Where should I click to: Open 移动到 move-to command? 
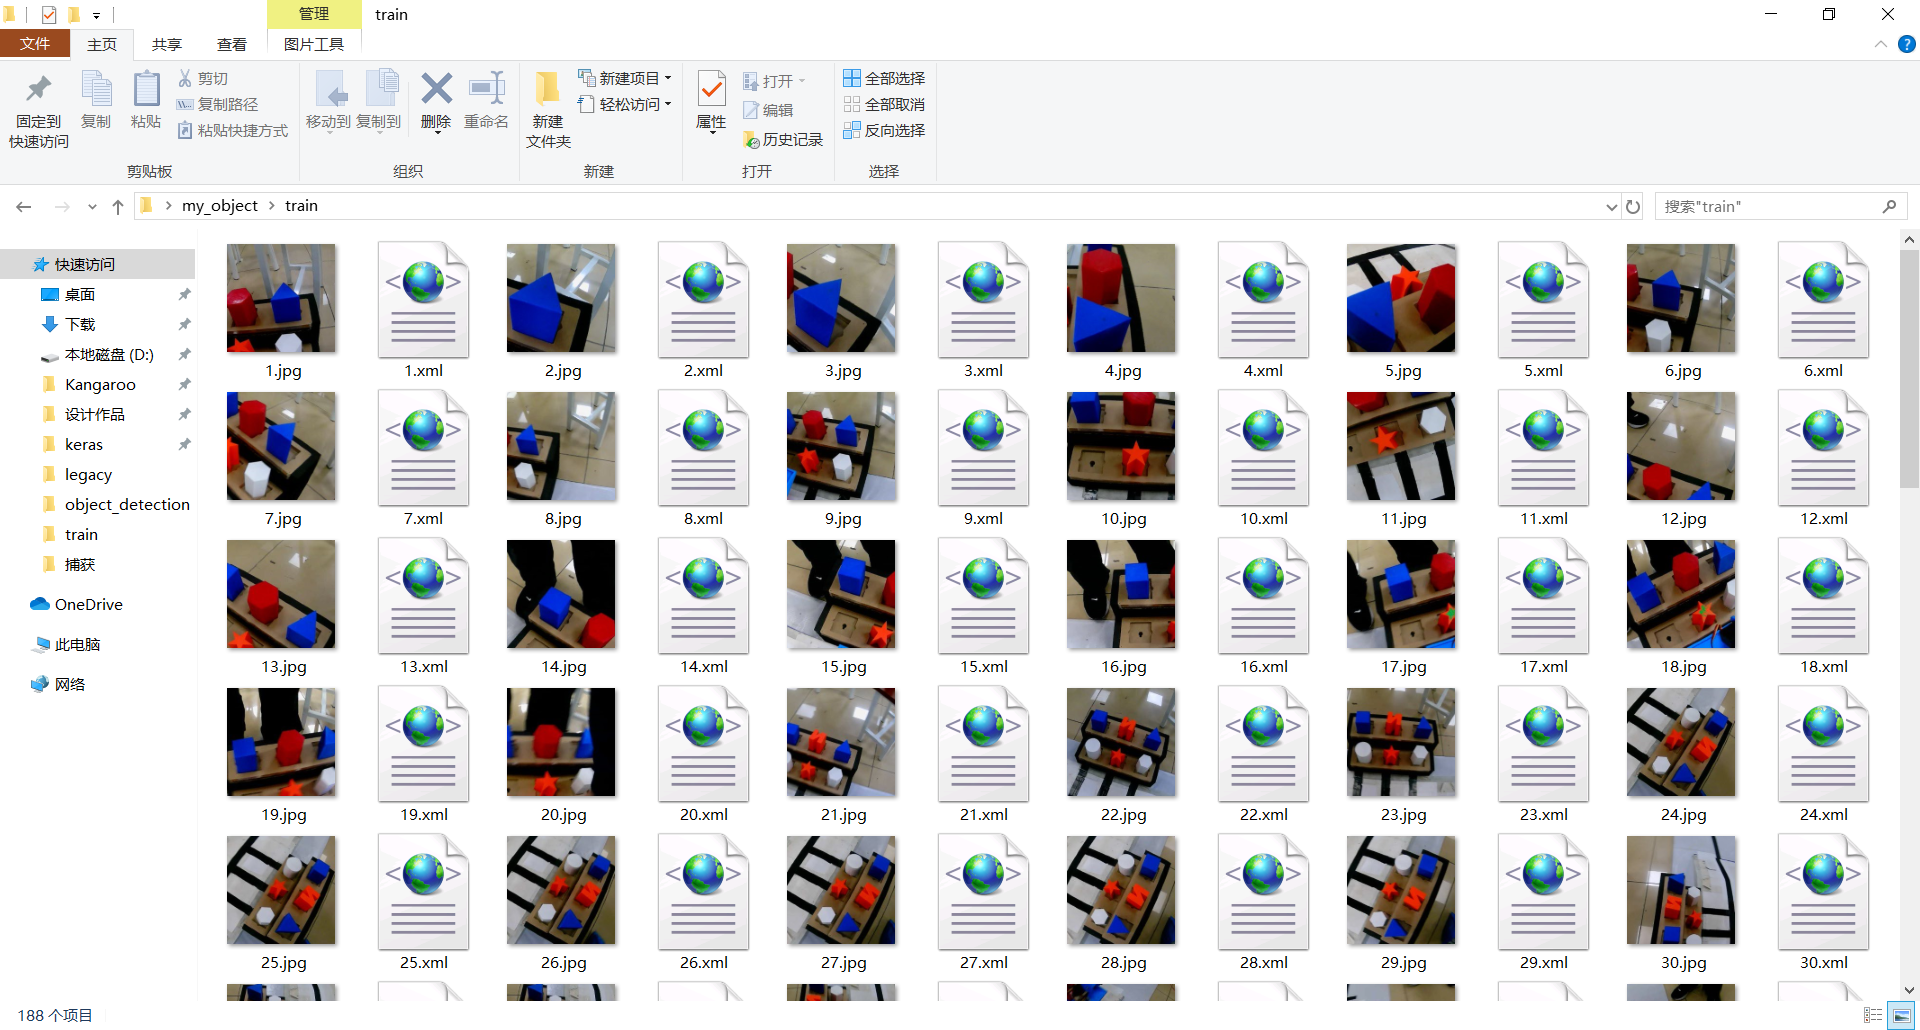[x=328, y=100]
